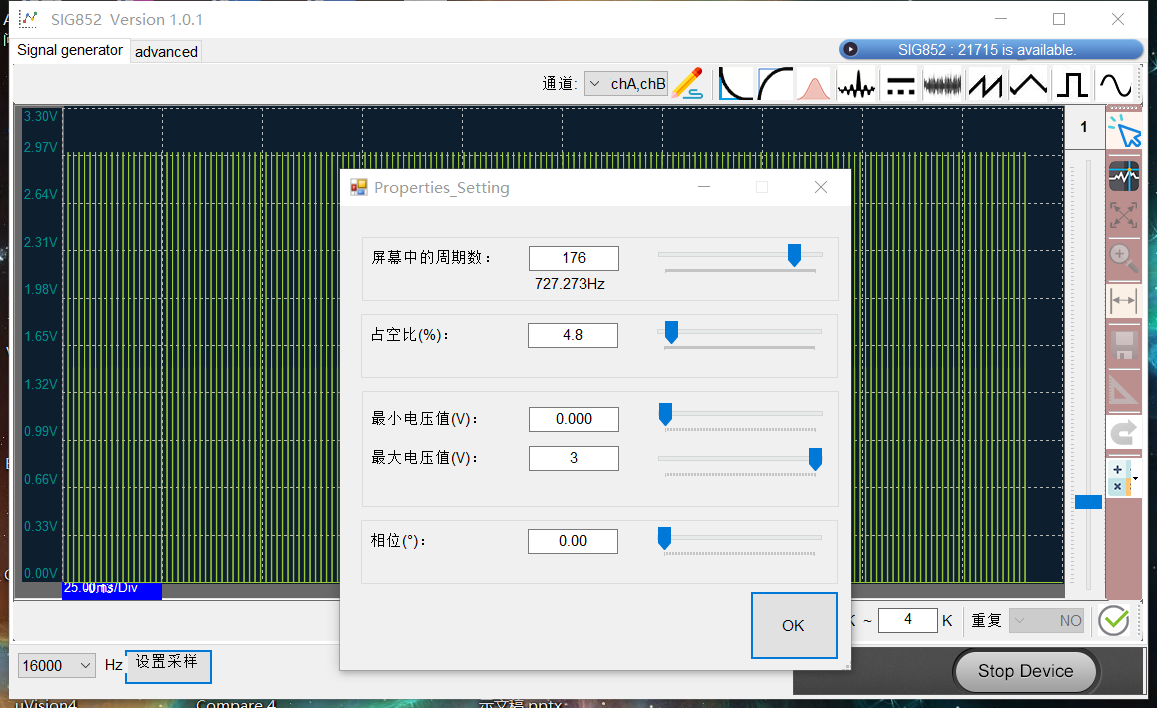Select the noise waveform icon

943,84
